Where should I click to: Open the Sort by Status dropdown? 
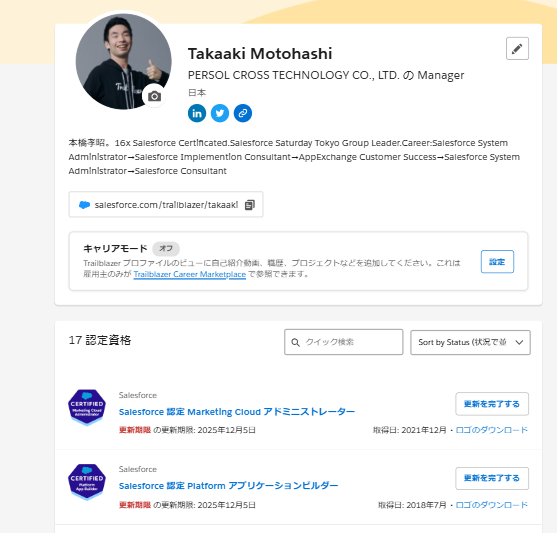click(470, 343)
